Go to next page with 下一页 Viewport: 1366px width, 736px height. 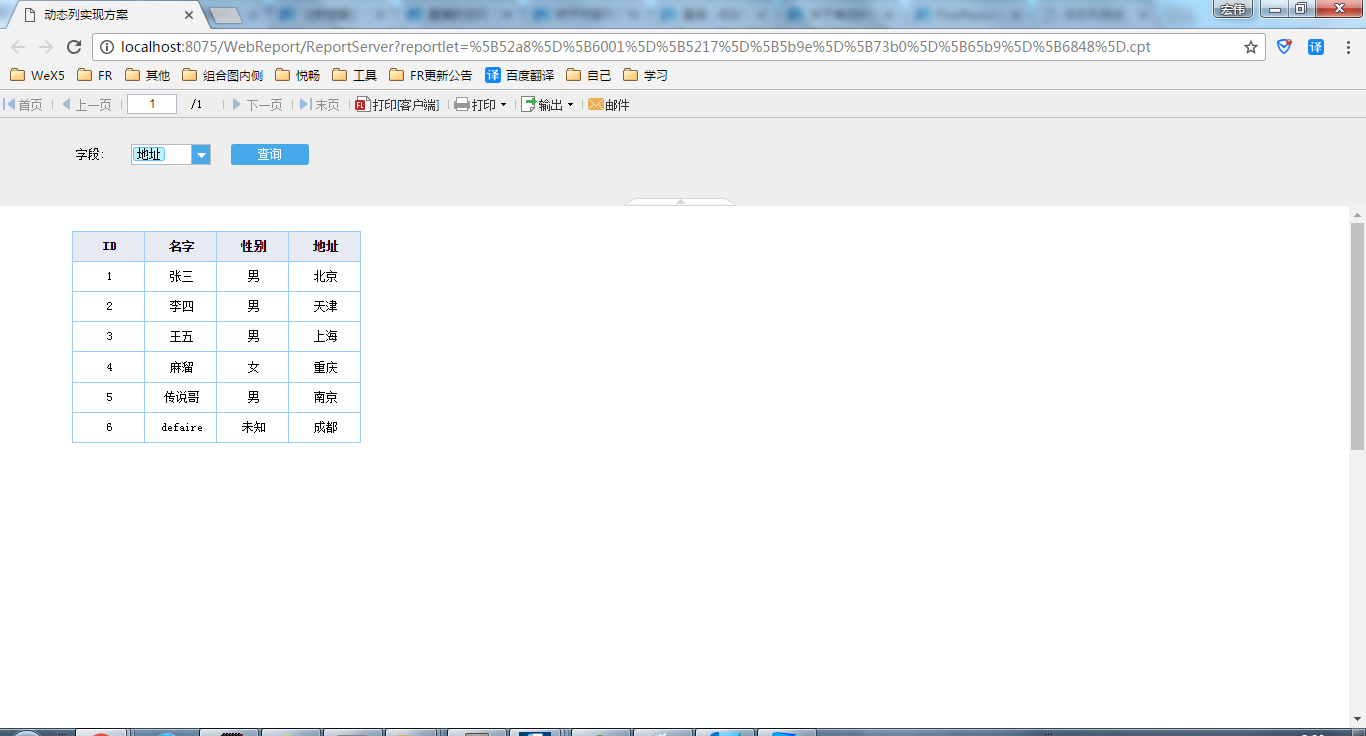click(x=257, y=104)
